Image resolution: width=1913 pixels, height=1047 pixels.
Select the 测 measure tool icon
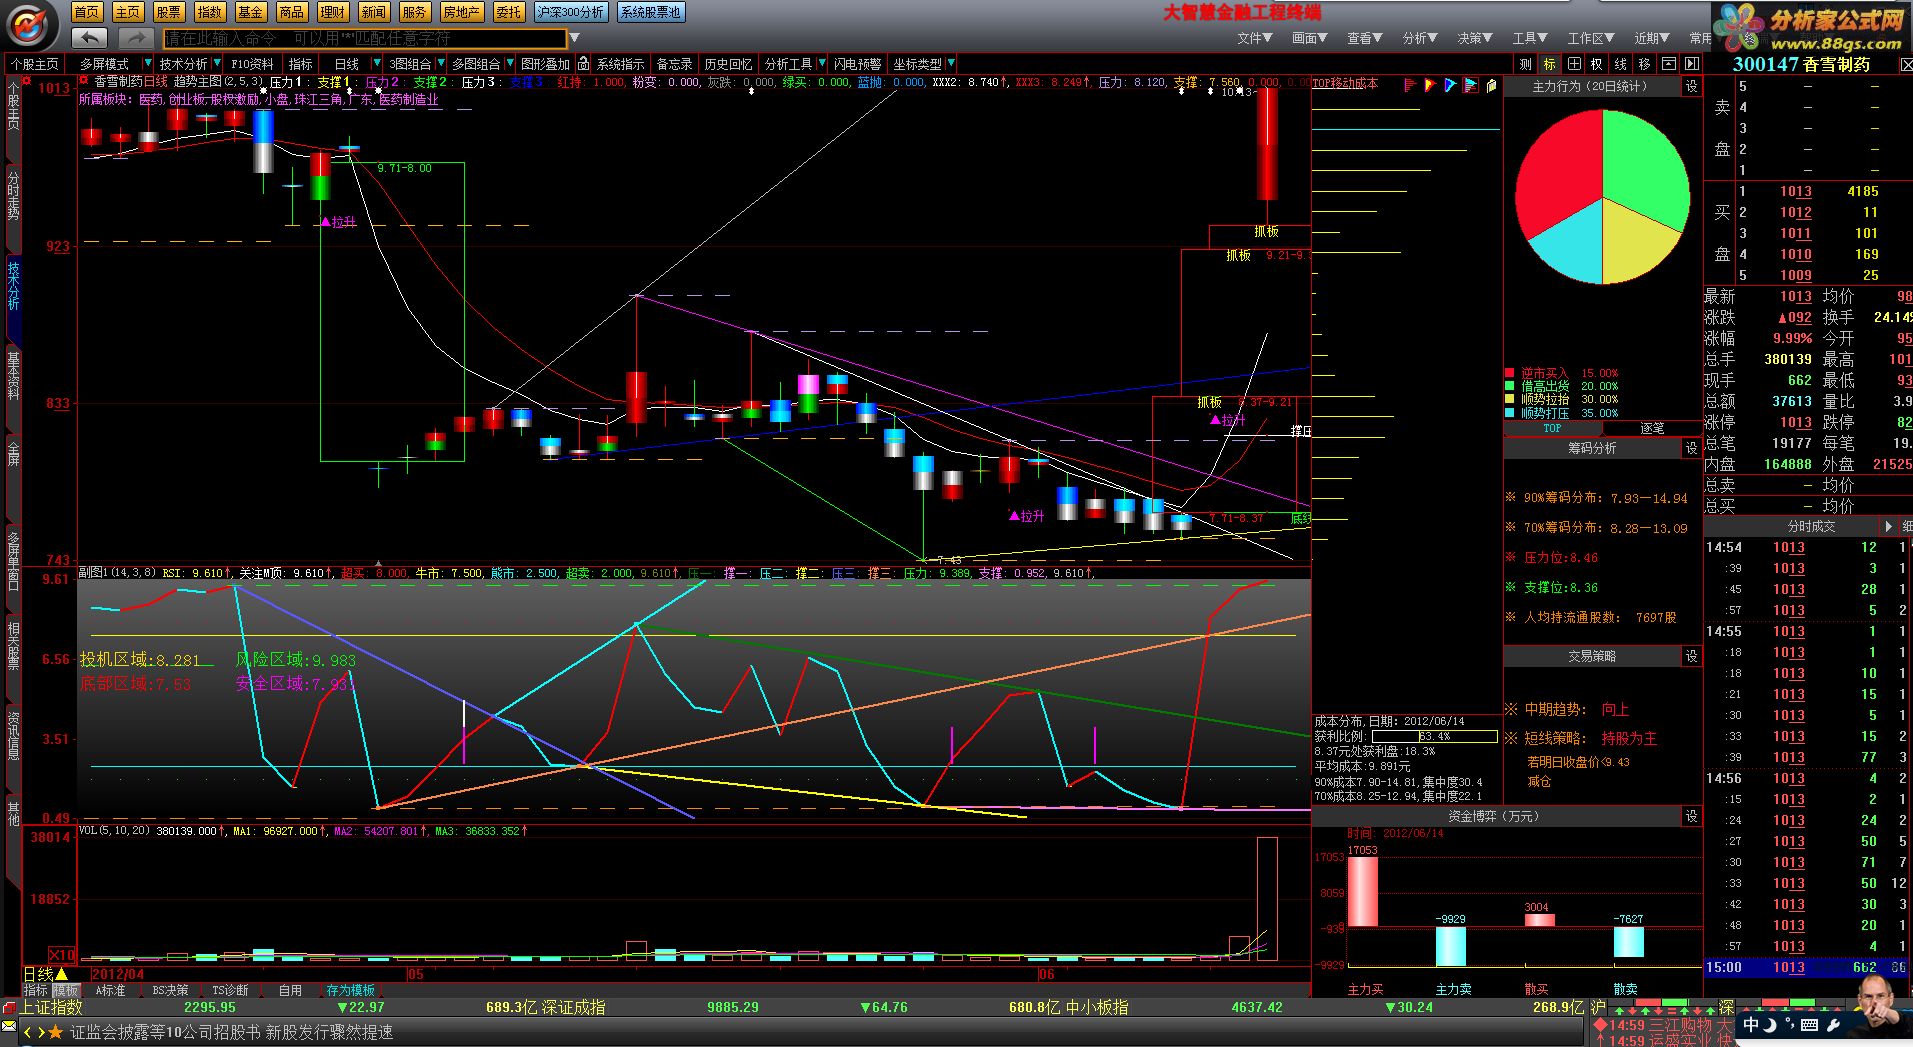pyautogui.click(x=1525, y=64)
